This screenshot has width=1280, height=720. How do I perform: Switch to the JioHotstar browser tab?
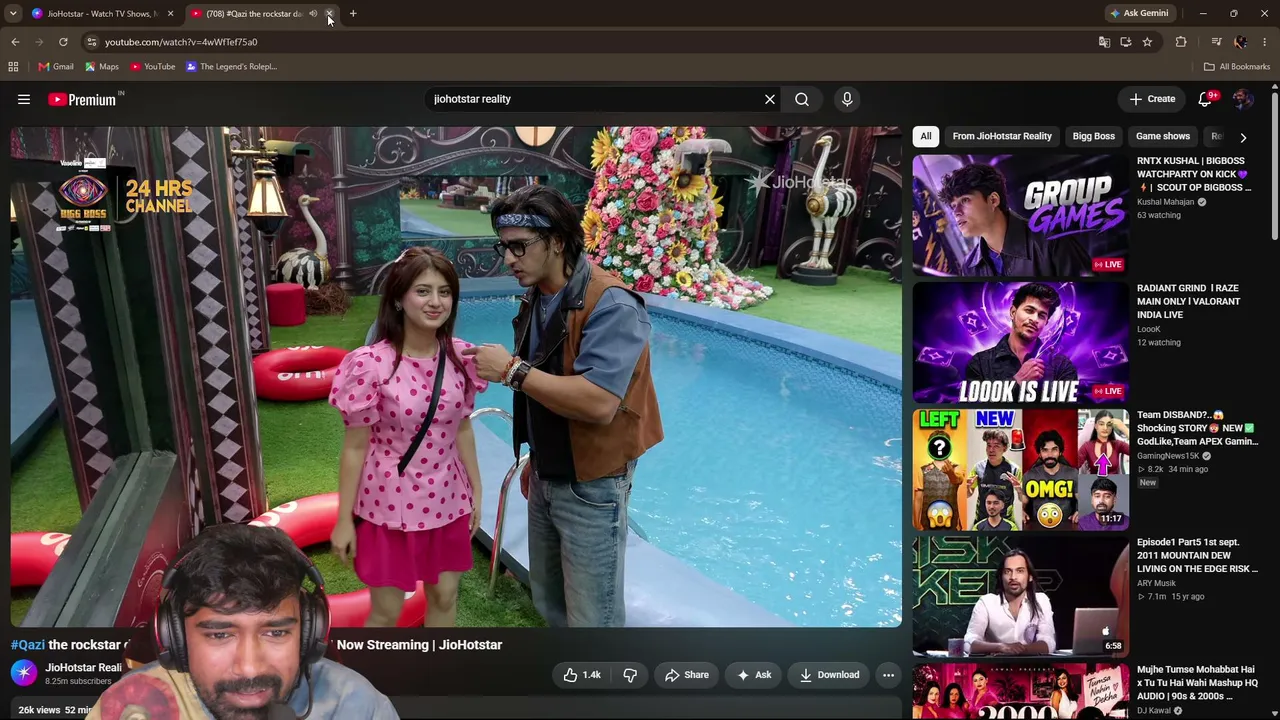(x=97, y=14)
